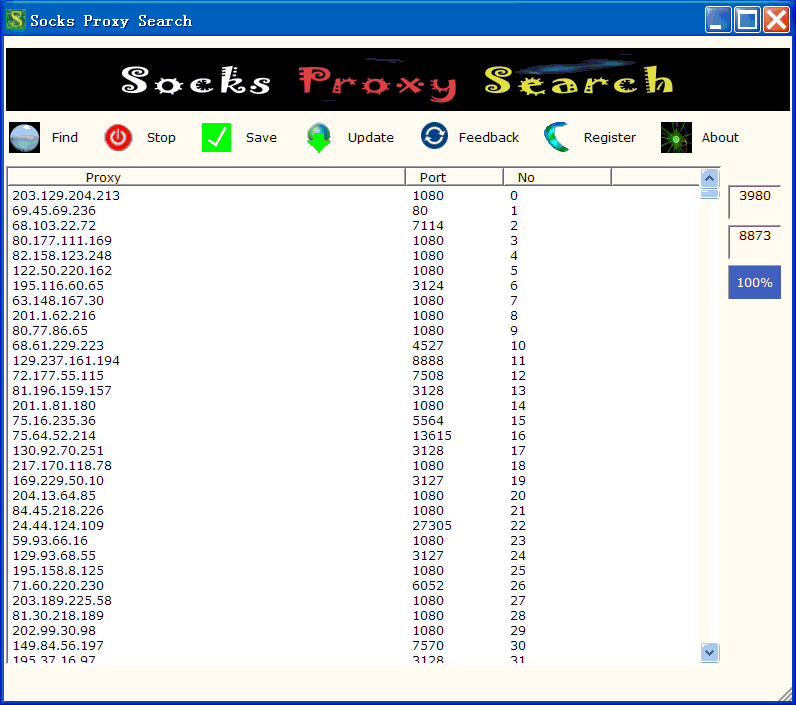Click the field showing 3980
The image size is (796, 705).
pos(754,197)
